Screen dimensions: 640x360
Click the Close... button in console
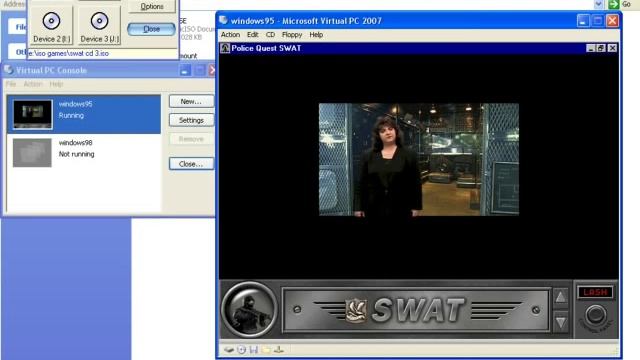click(191, 164)
